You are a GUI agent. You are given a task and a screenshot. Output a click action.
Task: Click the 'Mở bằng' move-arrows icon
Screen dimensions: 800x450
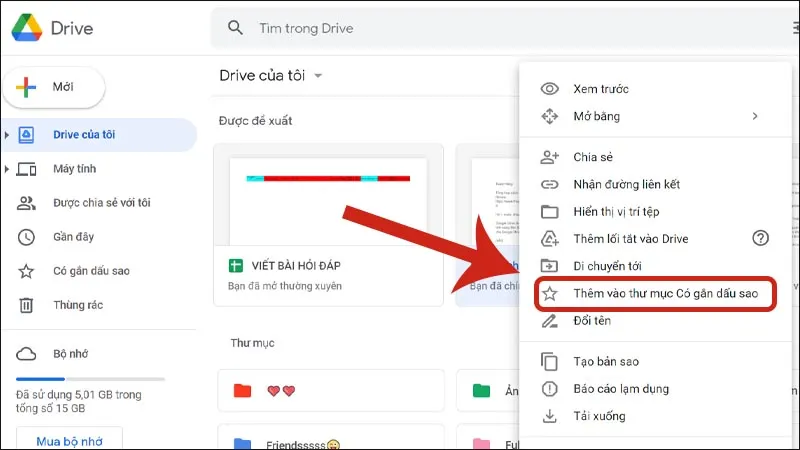[x=549, y=116]
